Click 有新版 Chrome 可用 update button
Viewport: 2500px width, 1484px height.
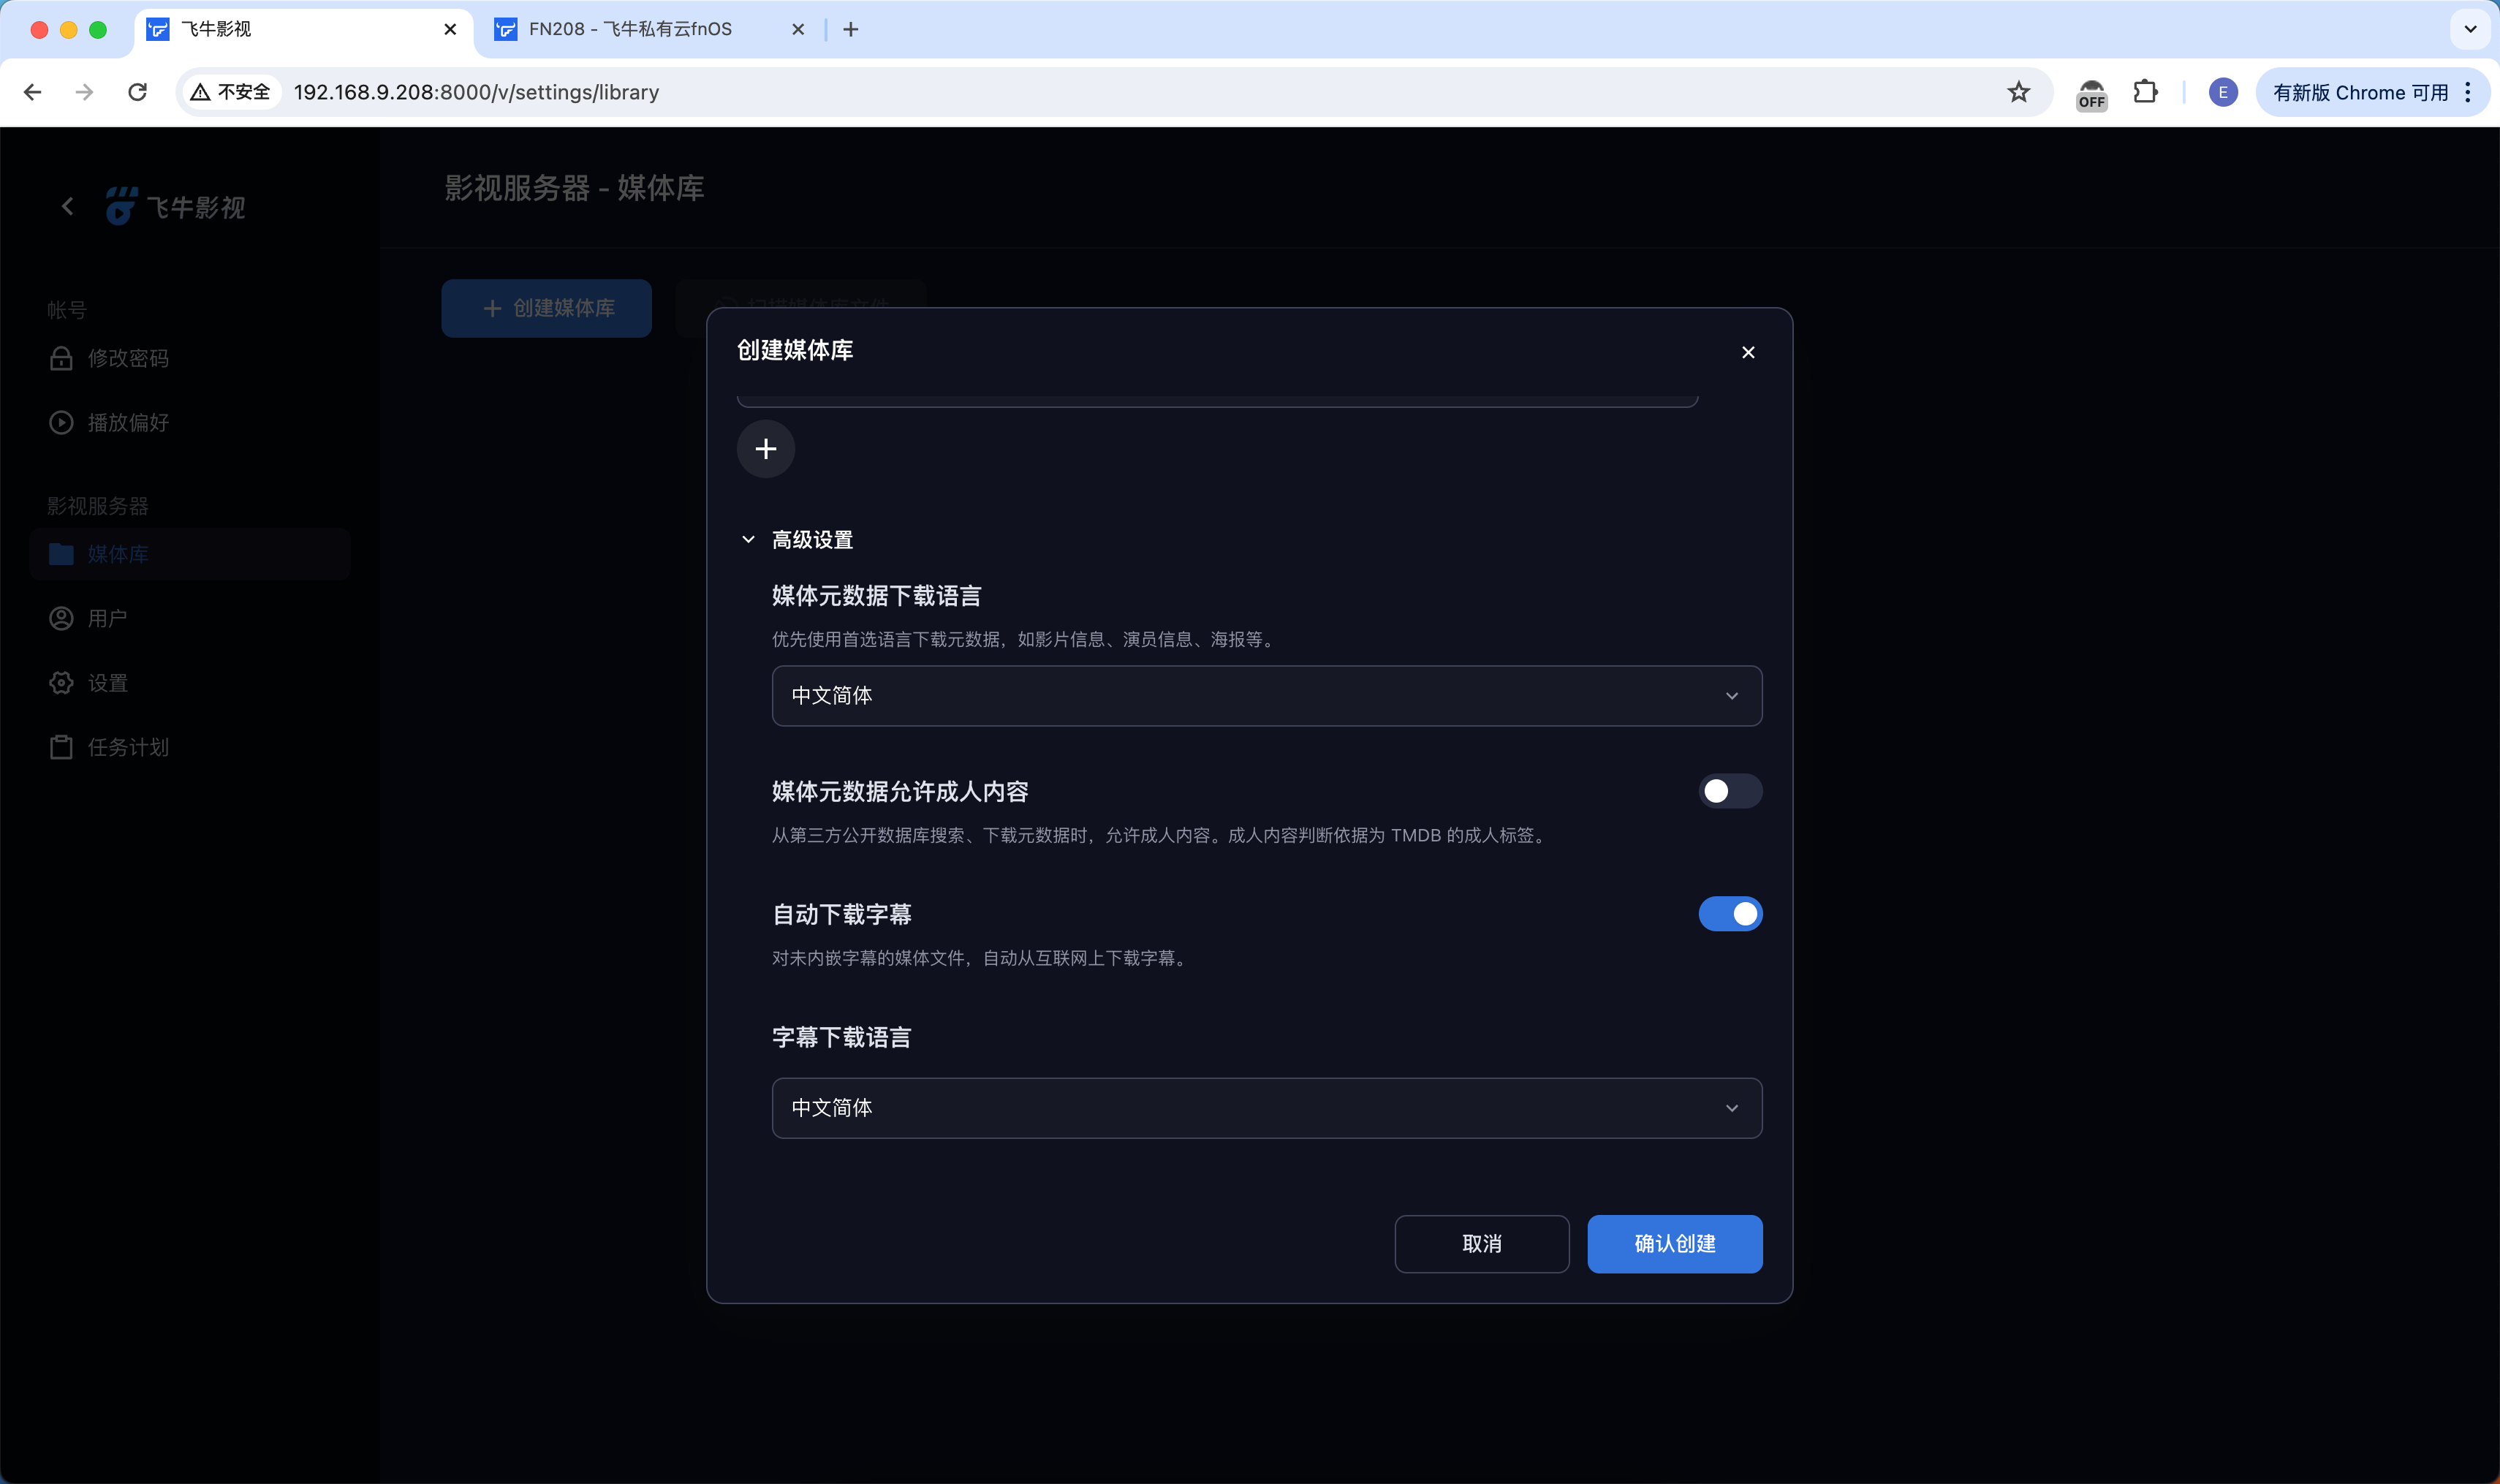(x=2359, y=92)
